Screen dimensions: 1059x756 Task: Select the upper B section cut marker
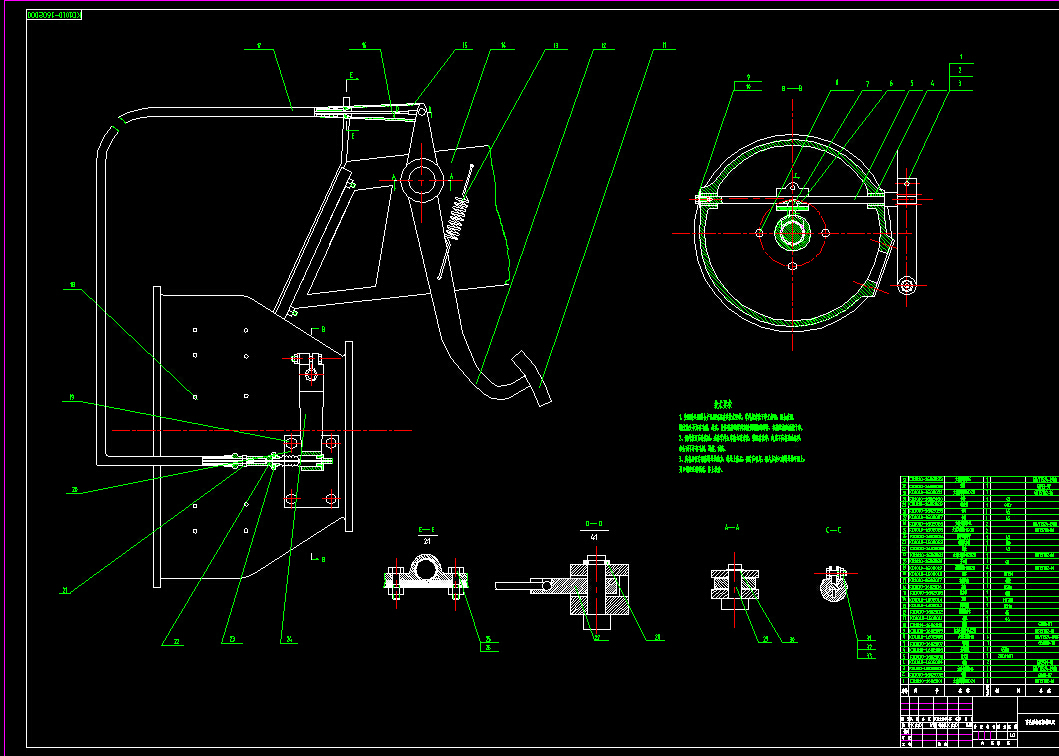pos(318,330)
